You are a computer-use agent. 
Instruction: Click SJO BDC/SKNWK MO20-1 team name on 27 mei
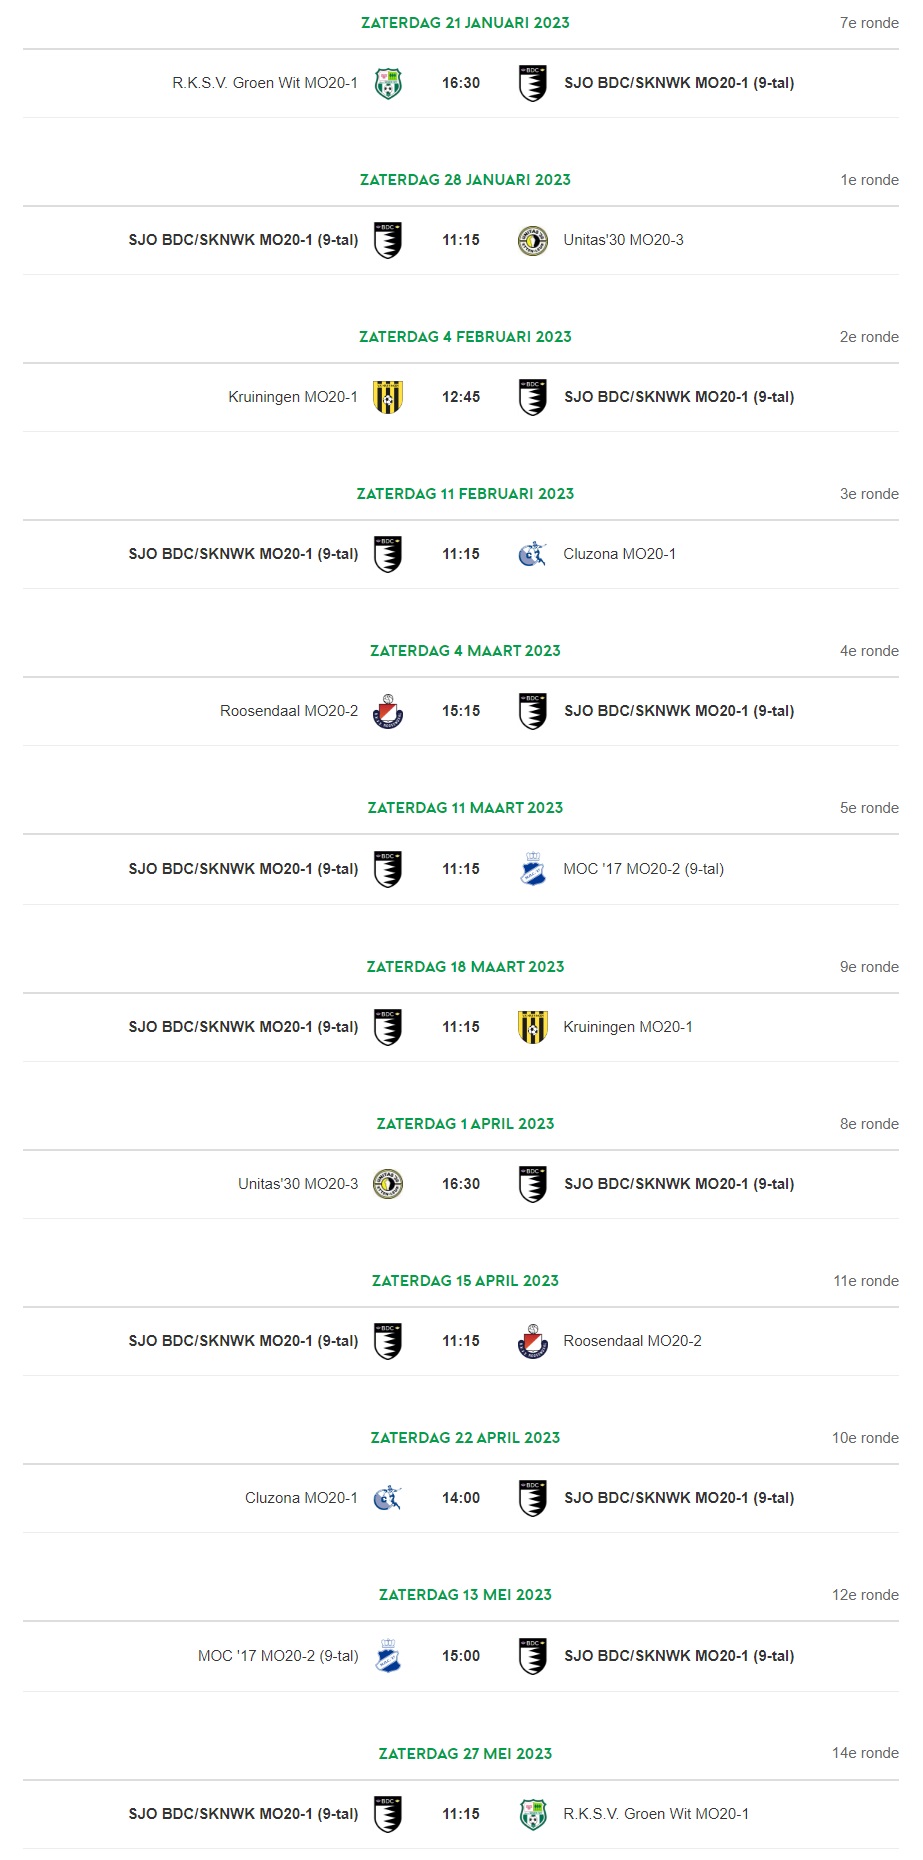243,1814
